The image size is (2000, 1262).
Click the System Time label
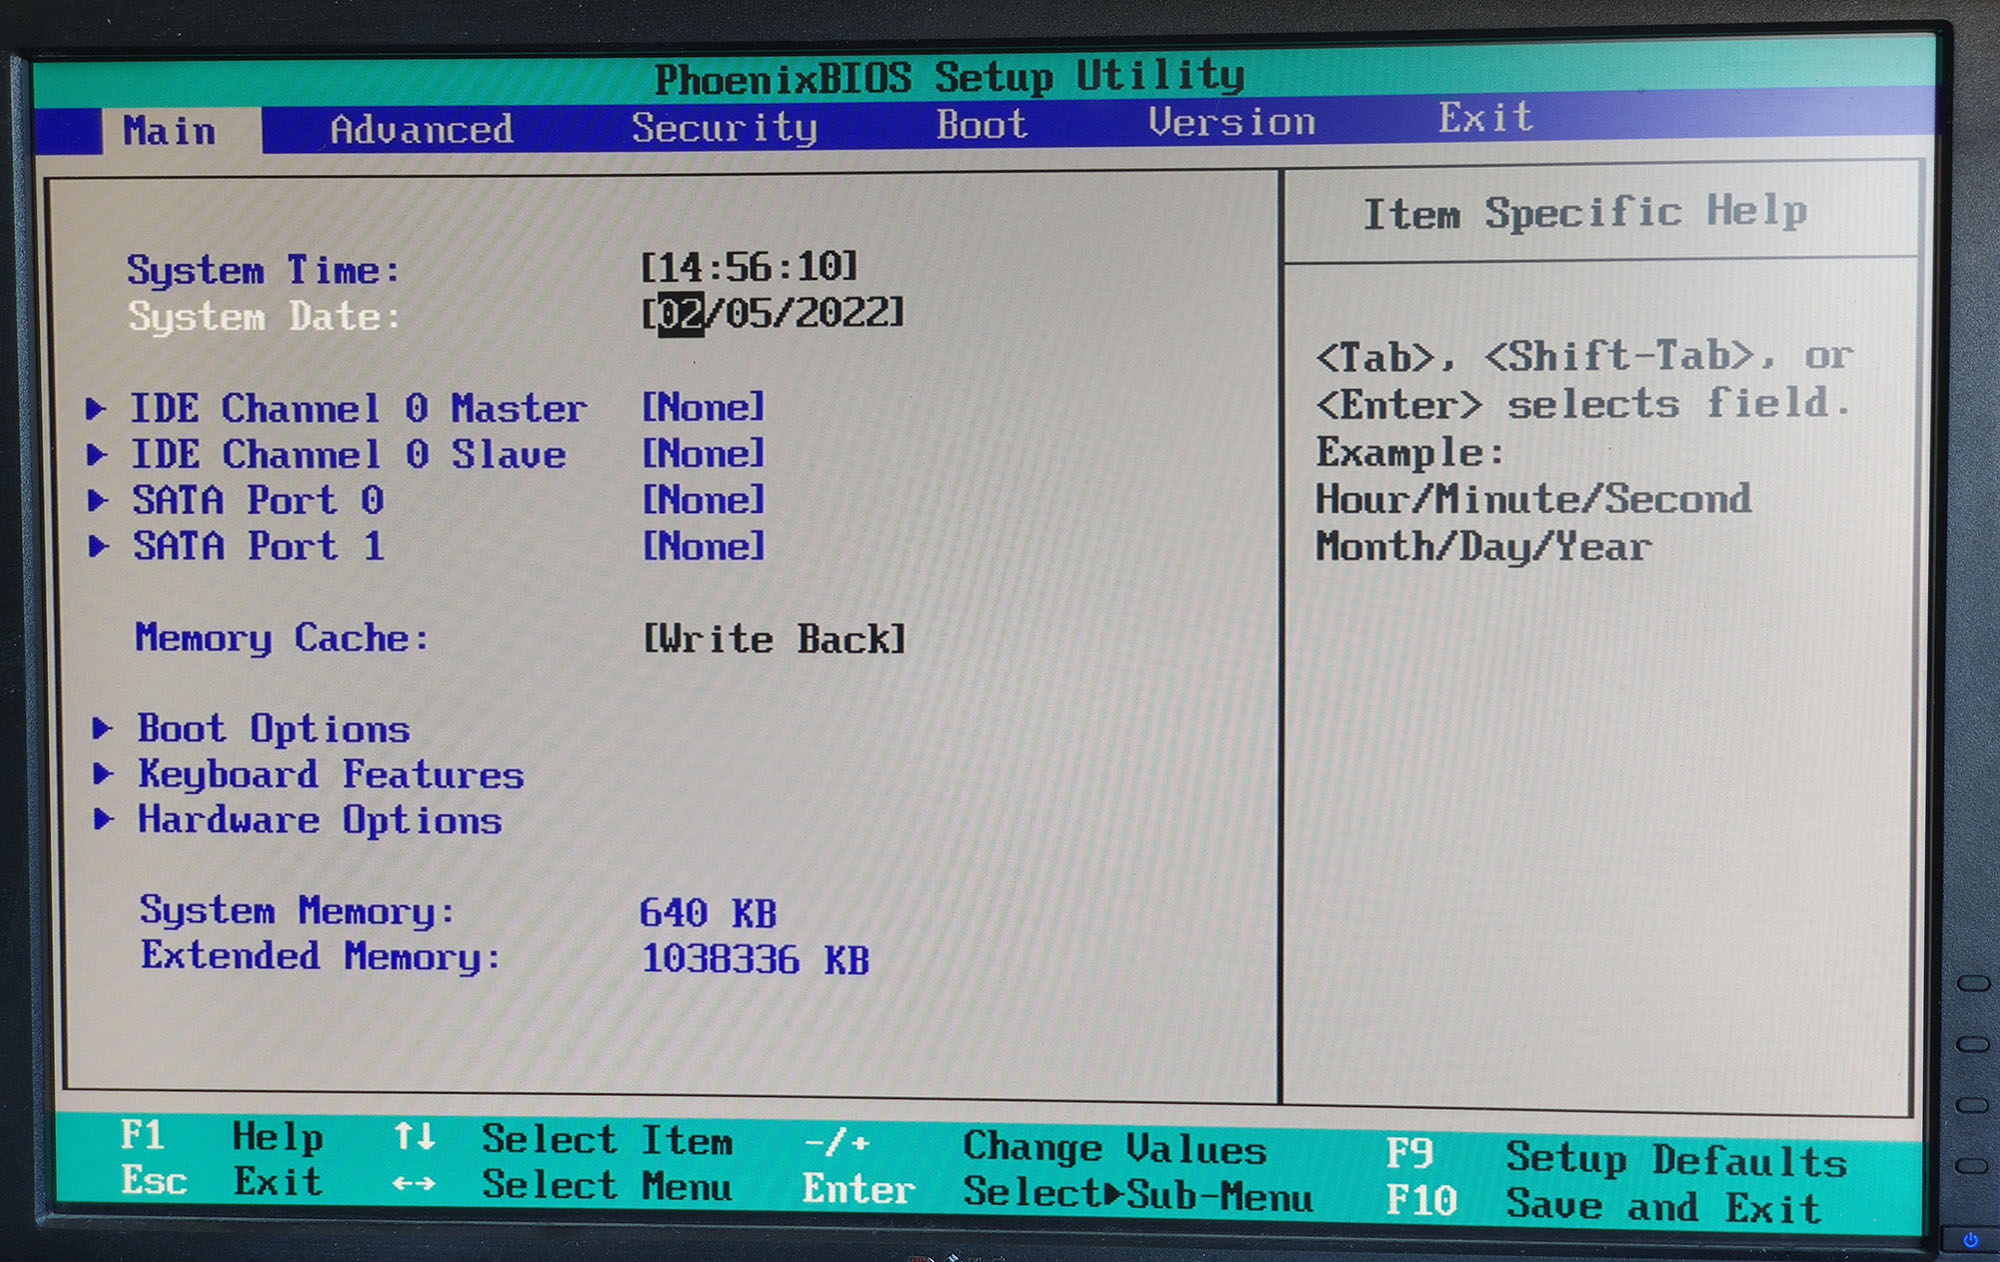[x=264, y=270]
